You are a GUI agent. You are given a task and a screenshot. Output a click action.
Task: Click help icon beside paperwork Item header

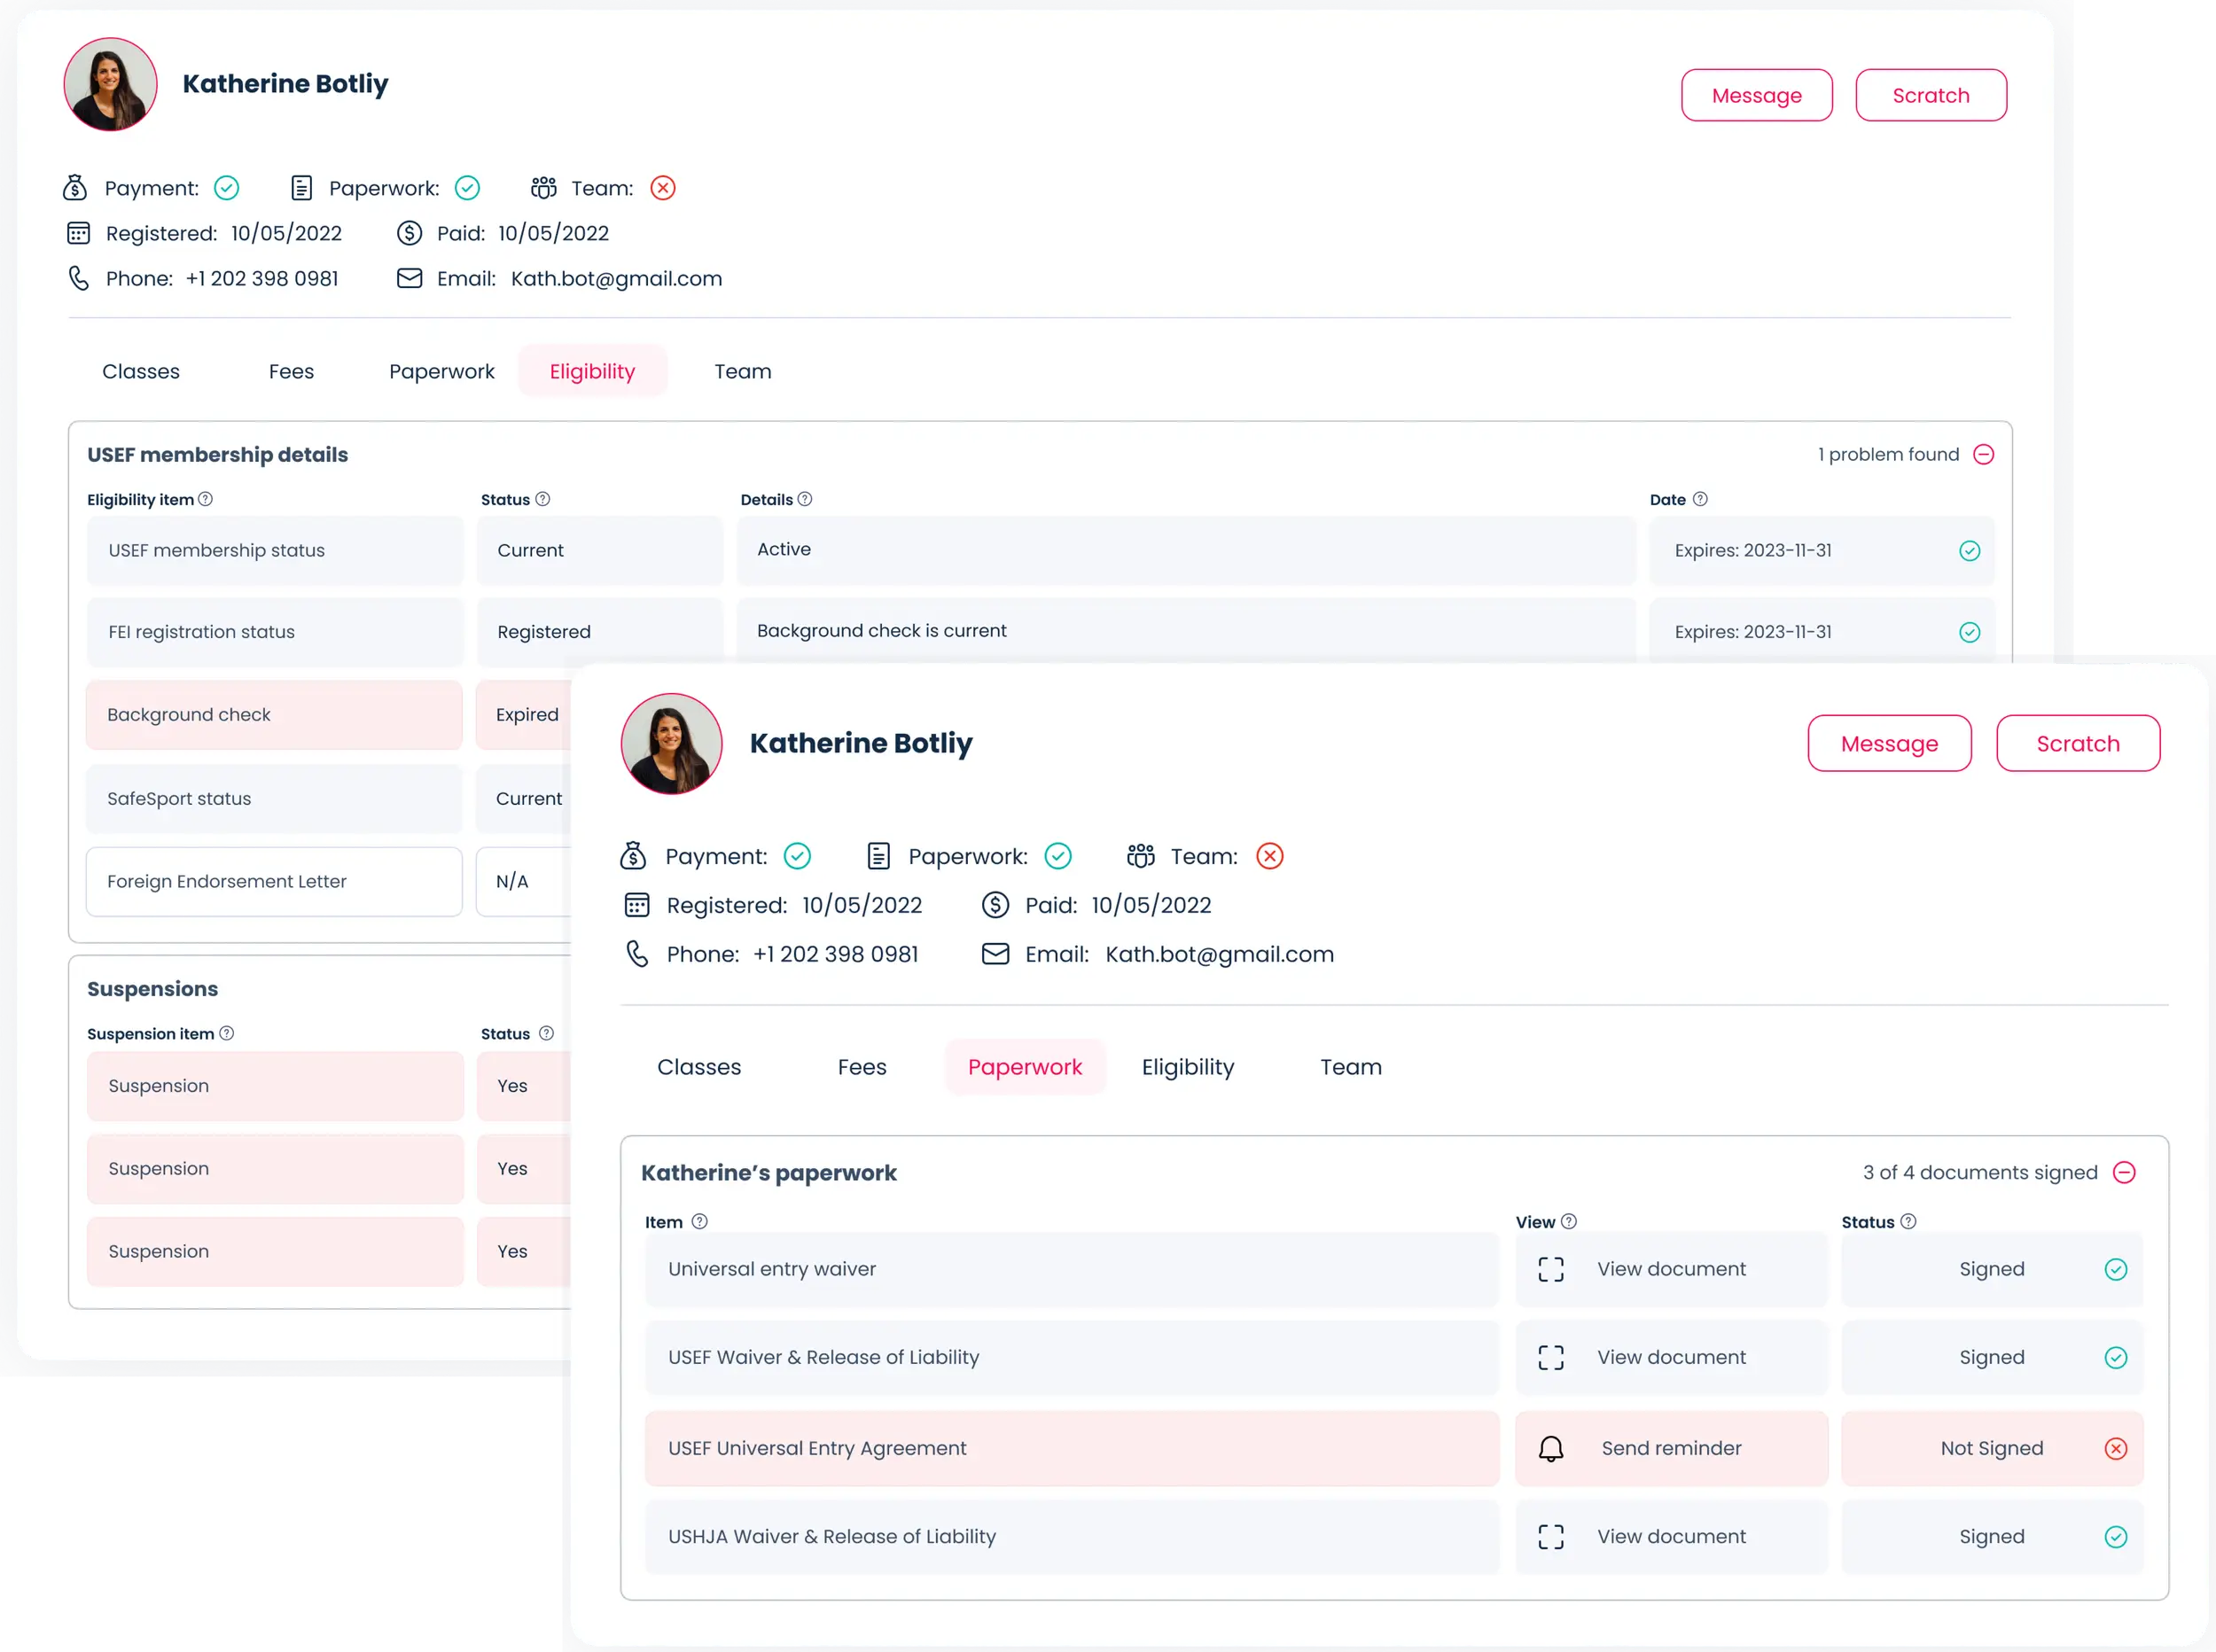(x=700, y=1221)
